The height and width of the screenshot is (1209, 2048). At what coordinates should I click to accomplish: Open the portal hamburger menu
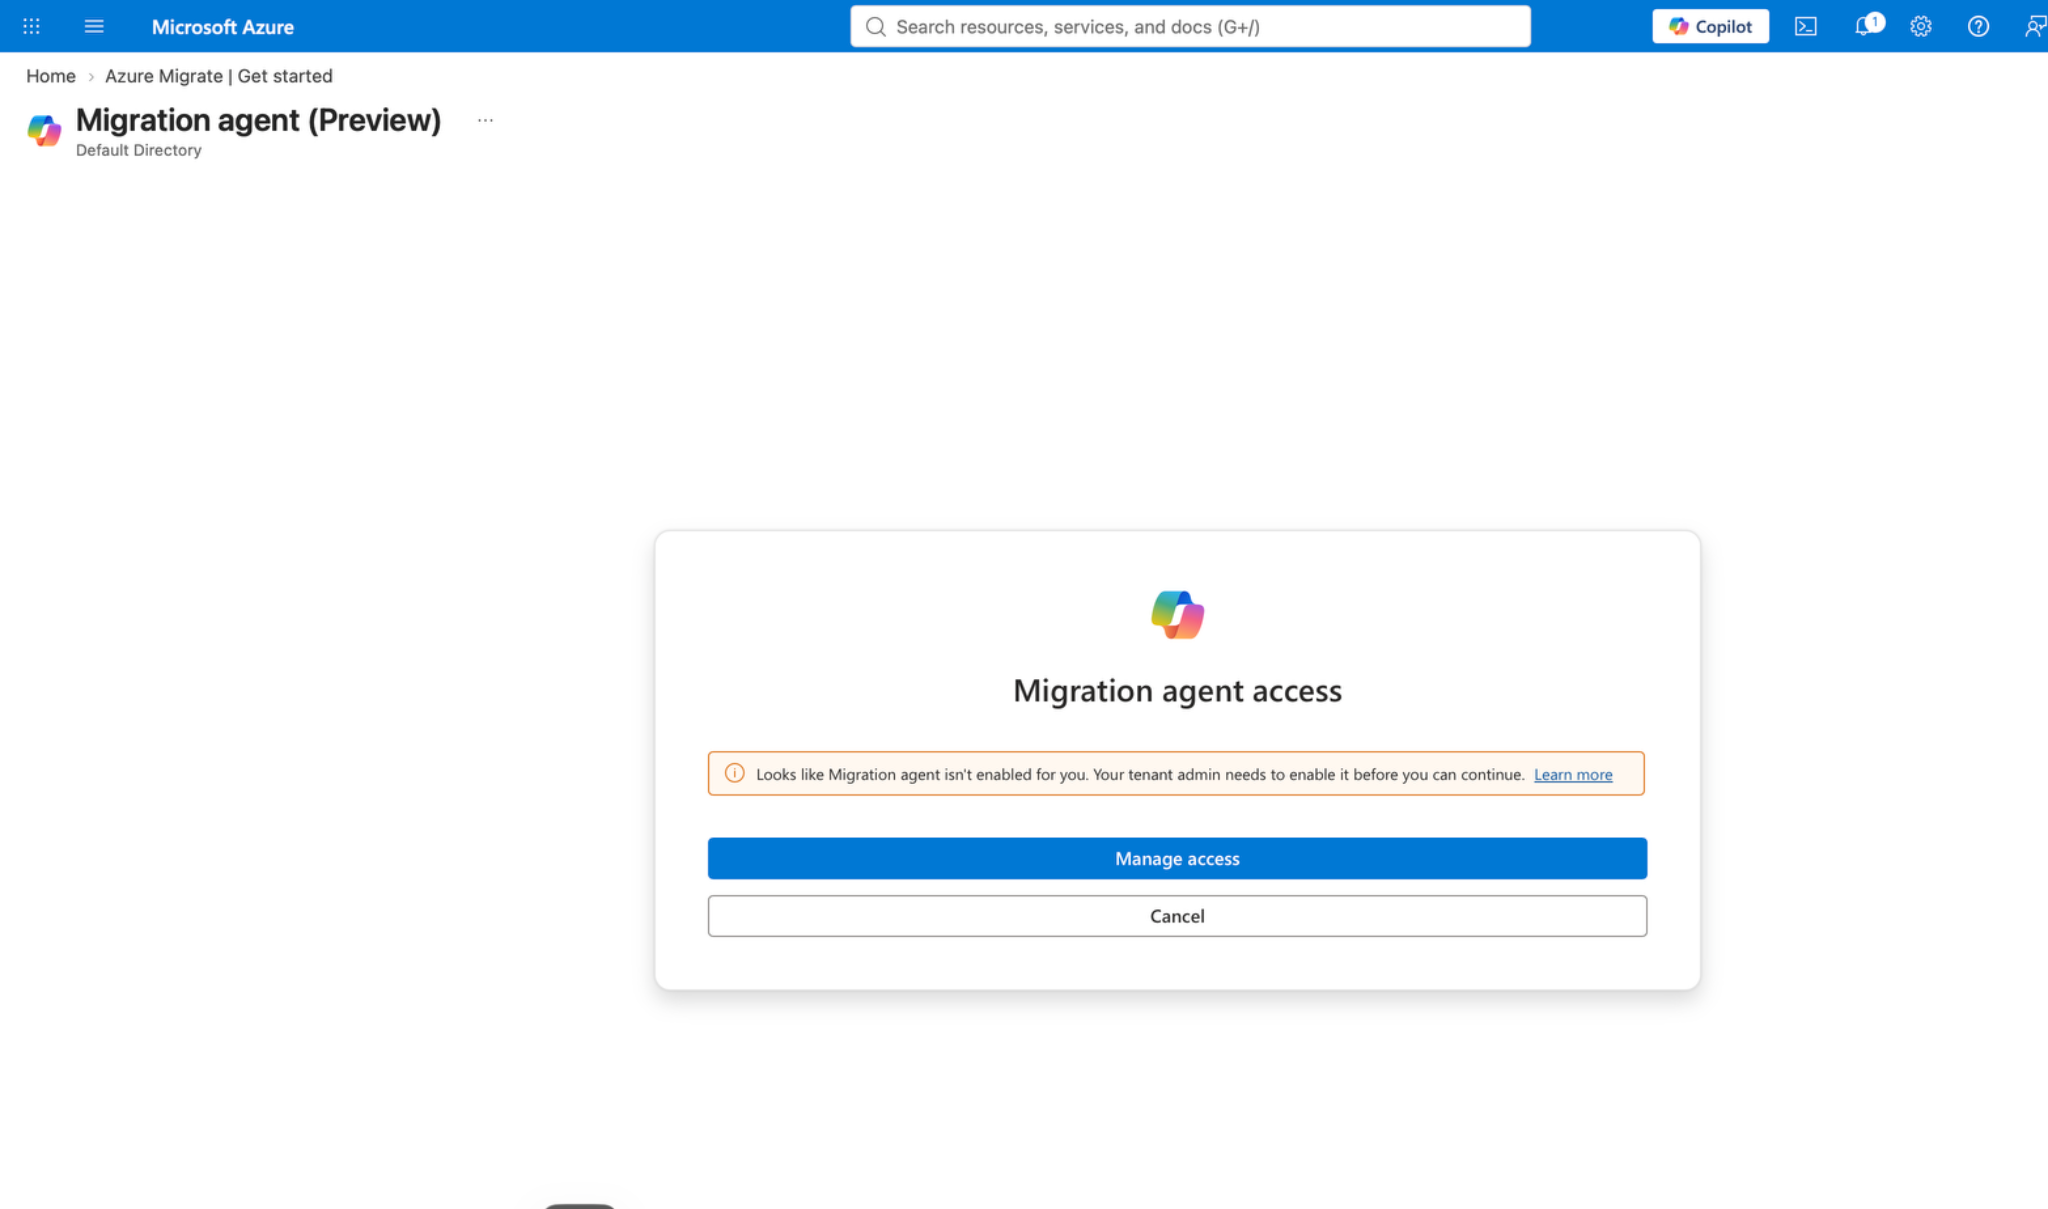click(x=94, y=27)
